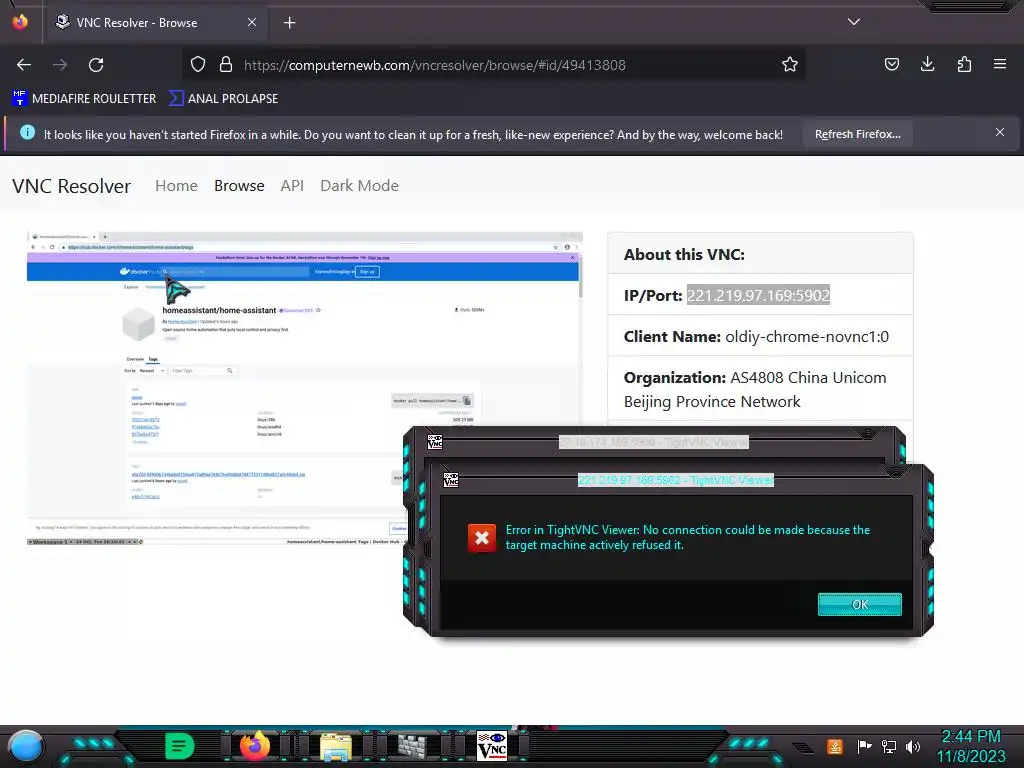Reload the VNC Resolver page
1024x768 pixels.
pos(96,65)
